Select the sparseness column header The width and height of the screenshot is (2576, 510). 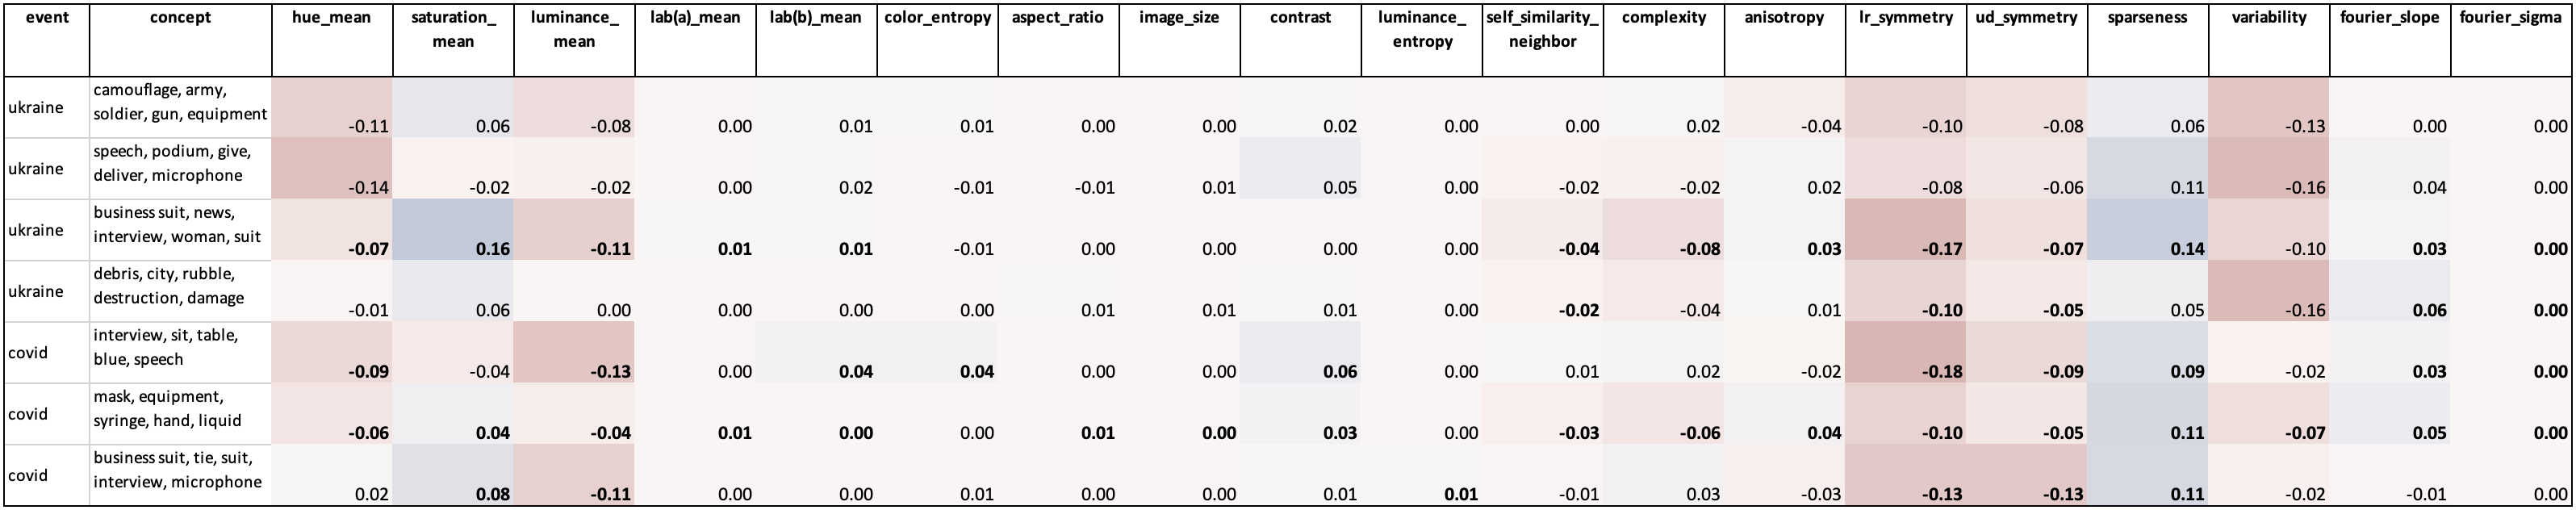tap(2147, 18)
